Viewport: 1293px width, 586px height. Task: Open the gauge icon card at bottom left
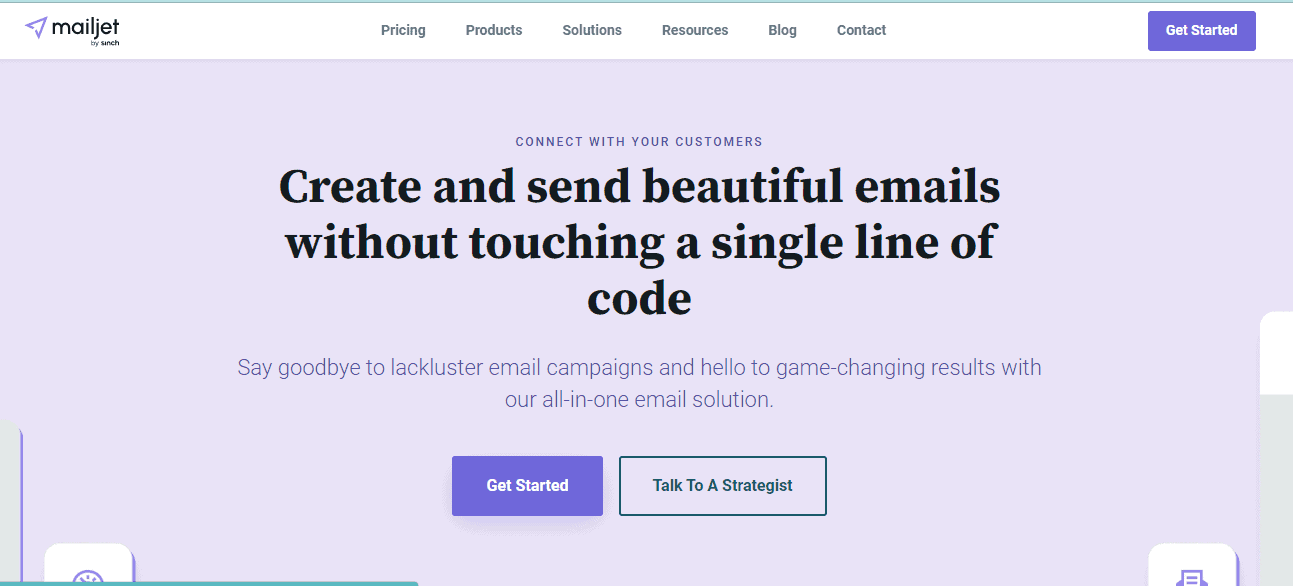(x=88, y=565)
